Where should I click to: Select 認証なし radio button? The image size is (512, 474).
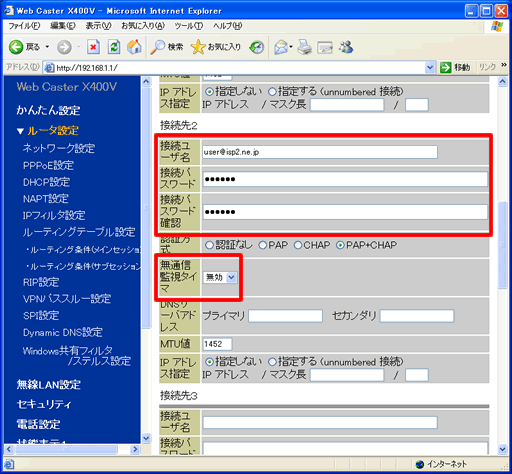point(209,245)
